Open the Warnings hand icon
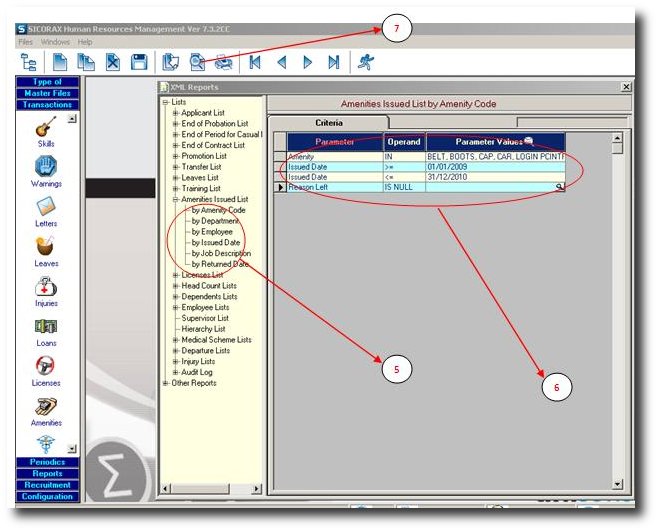 point(46,166)
